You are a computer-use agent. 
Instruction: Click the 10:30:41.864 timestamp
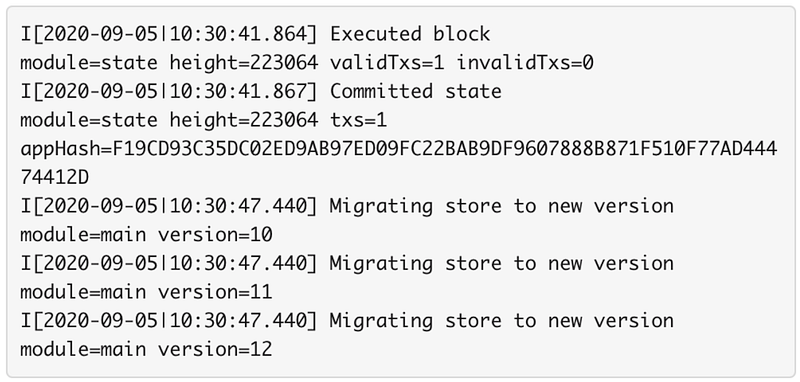click(239, 34)
